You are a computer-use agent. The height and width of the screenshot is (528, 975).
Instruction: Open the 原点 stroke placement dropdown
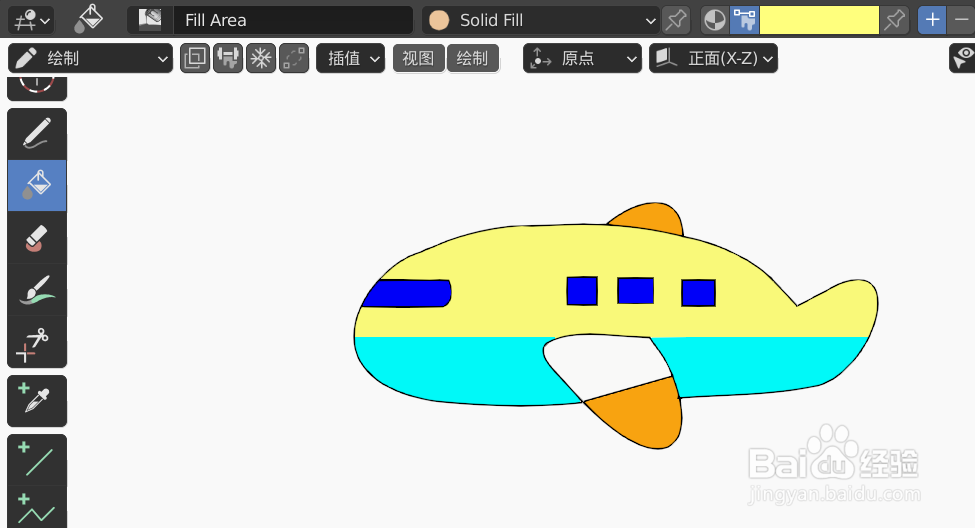(x=582, y=58)
